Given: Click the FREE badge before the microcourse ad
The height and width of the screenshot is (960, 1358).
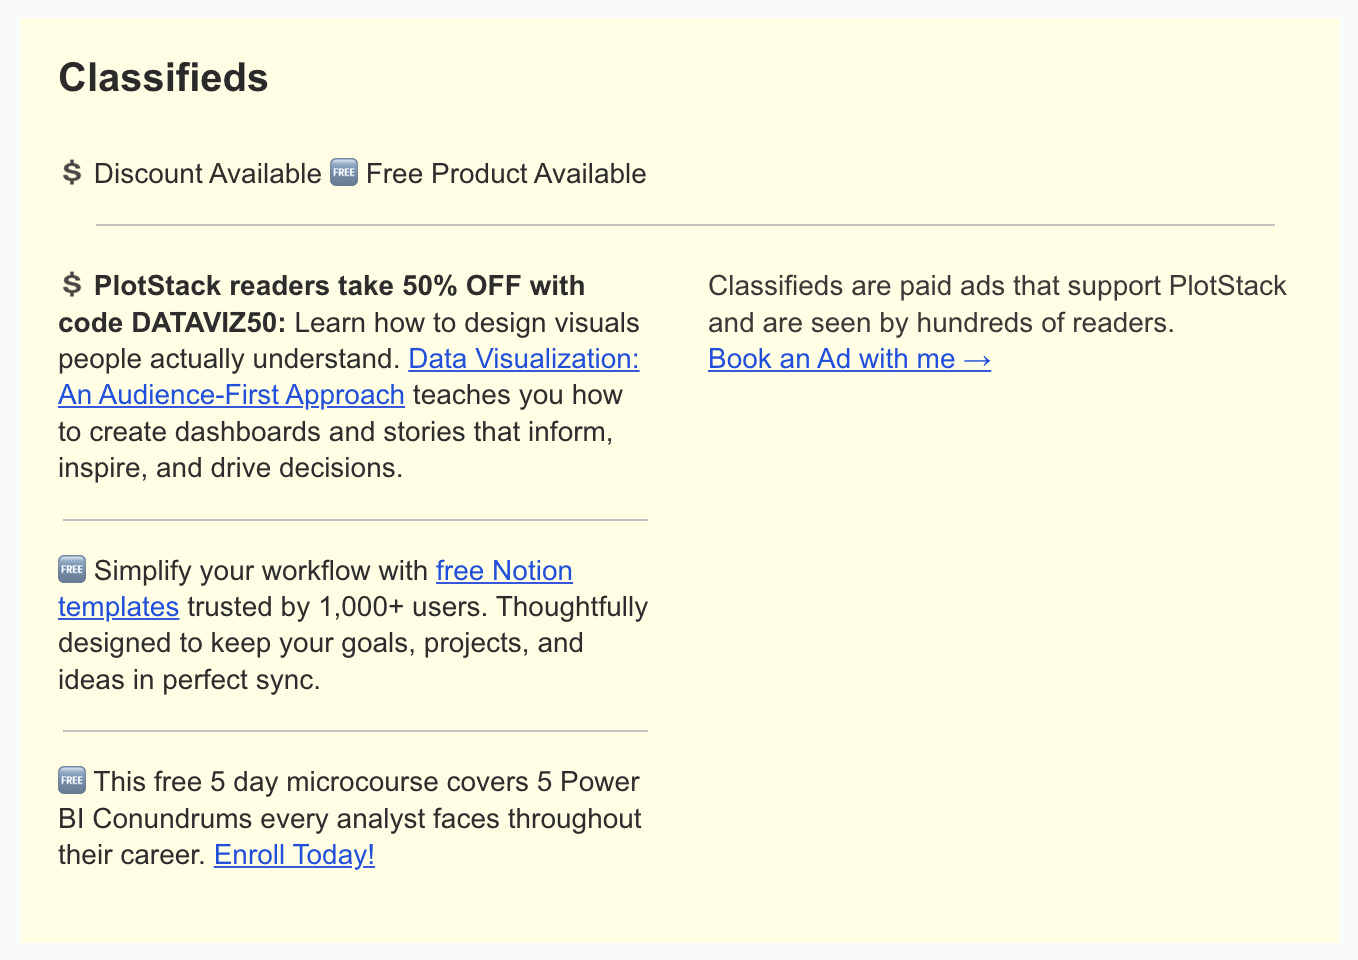Looking at the screenshot, I should (72, 781).
